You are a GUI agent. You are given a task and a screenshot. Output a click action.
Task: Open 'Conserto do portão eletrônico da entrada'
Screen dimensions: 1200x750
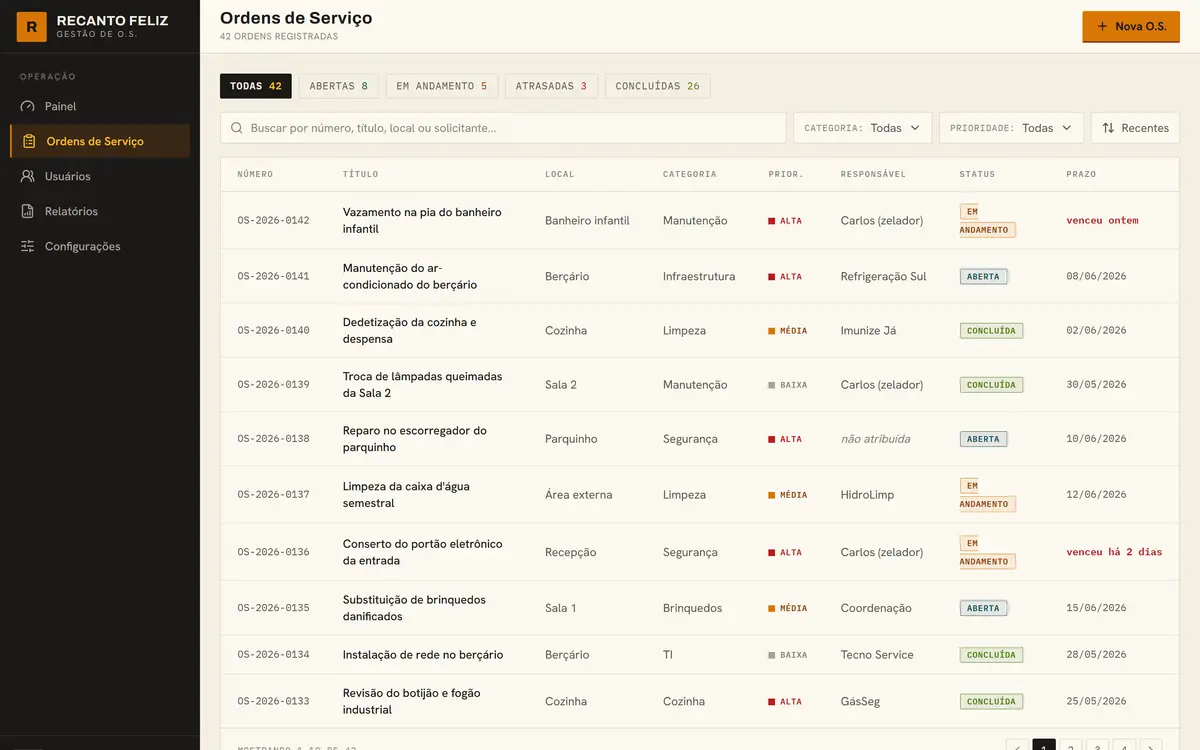423,552
